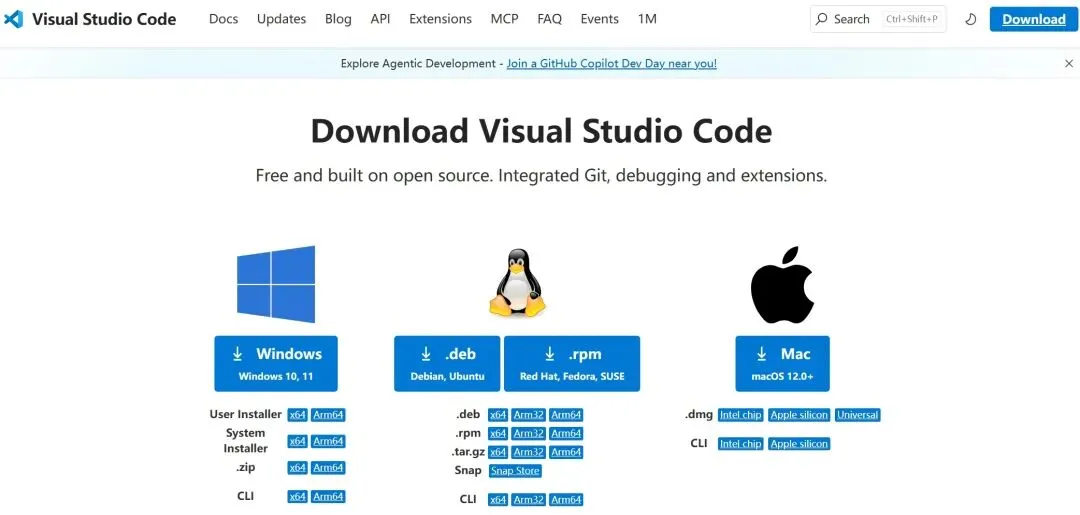Select .dmg Intel chip link
1080x515 pixels.
pyautogui.click(x=740, y=414)
